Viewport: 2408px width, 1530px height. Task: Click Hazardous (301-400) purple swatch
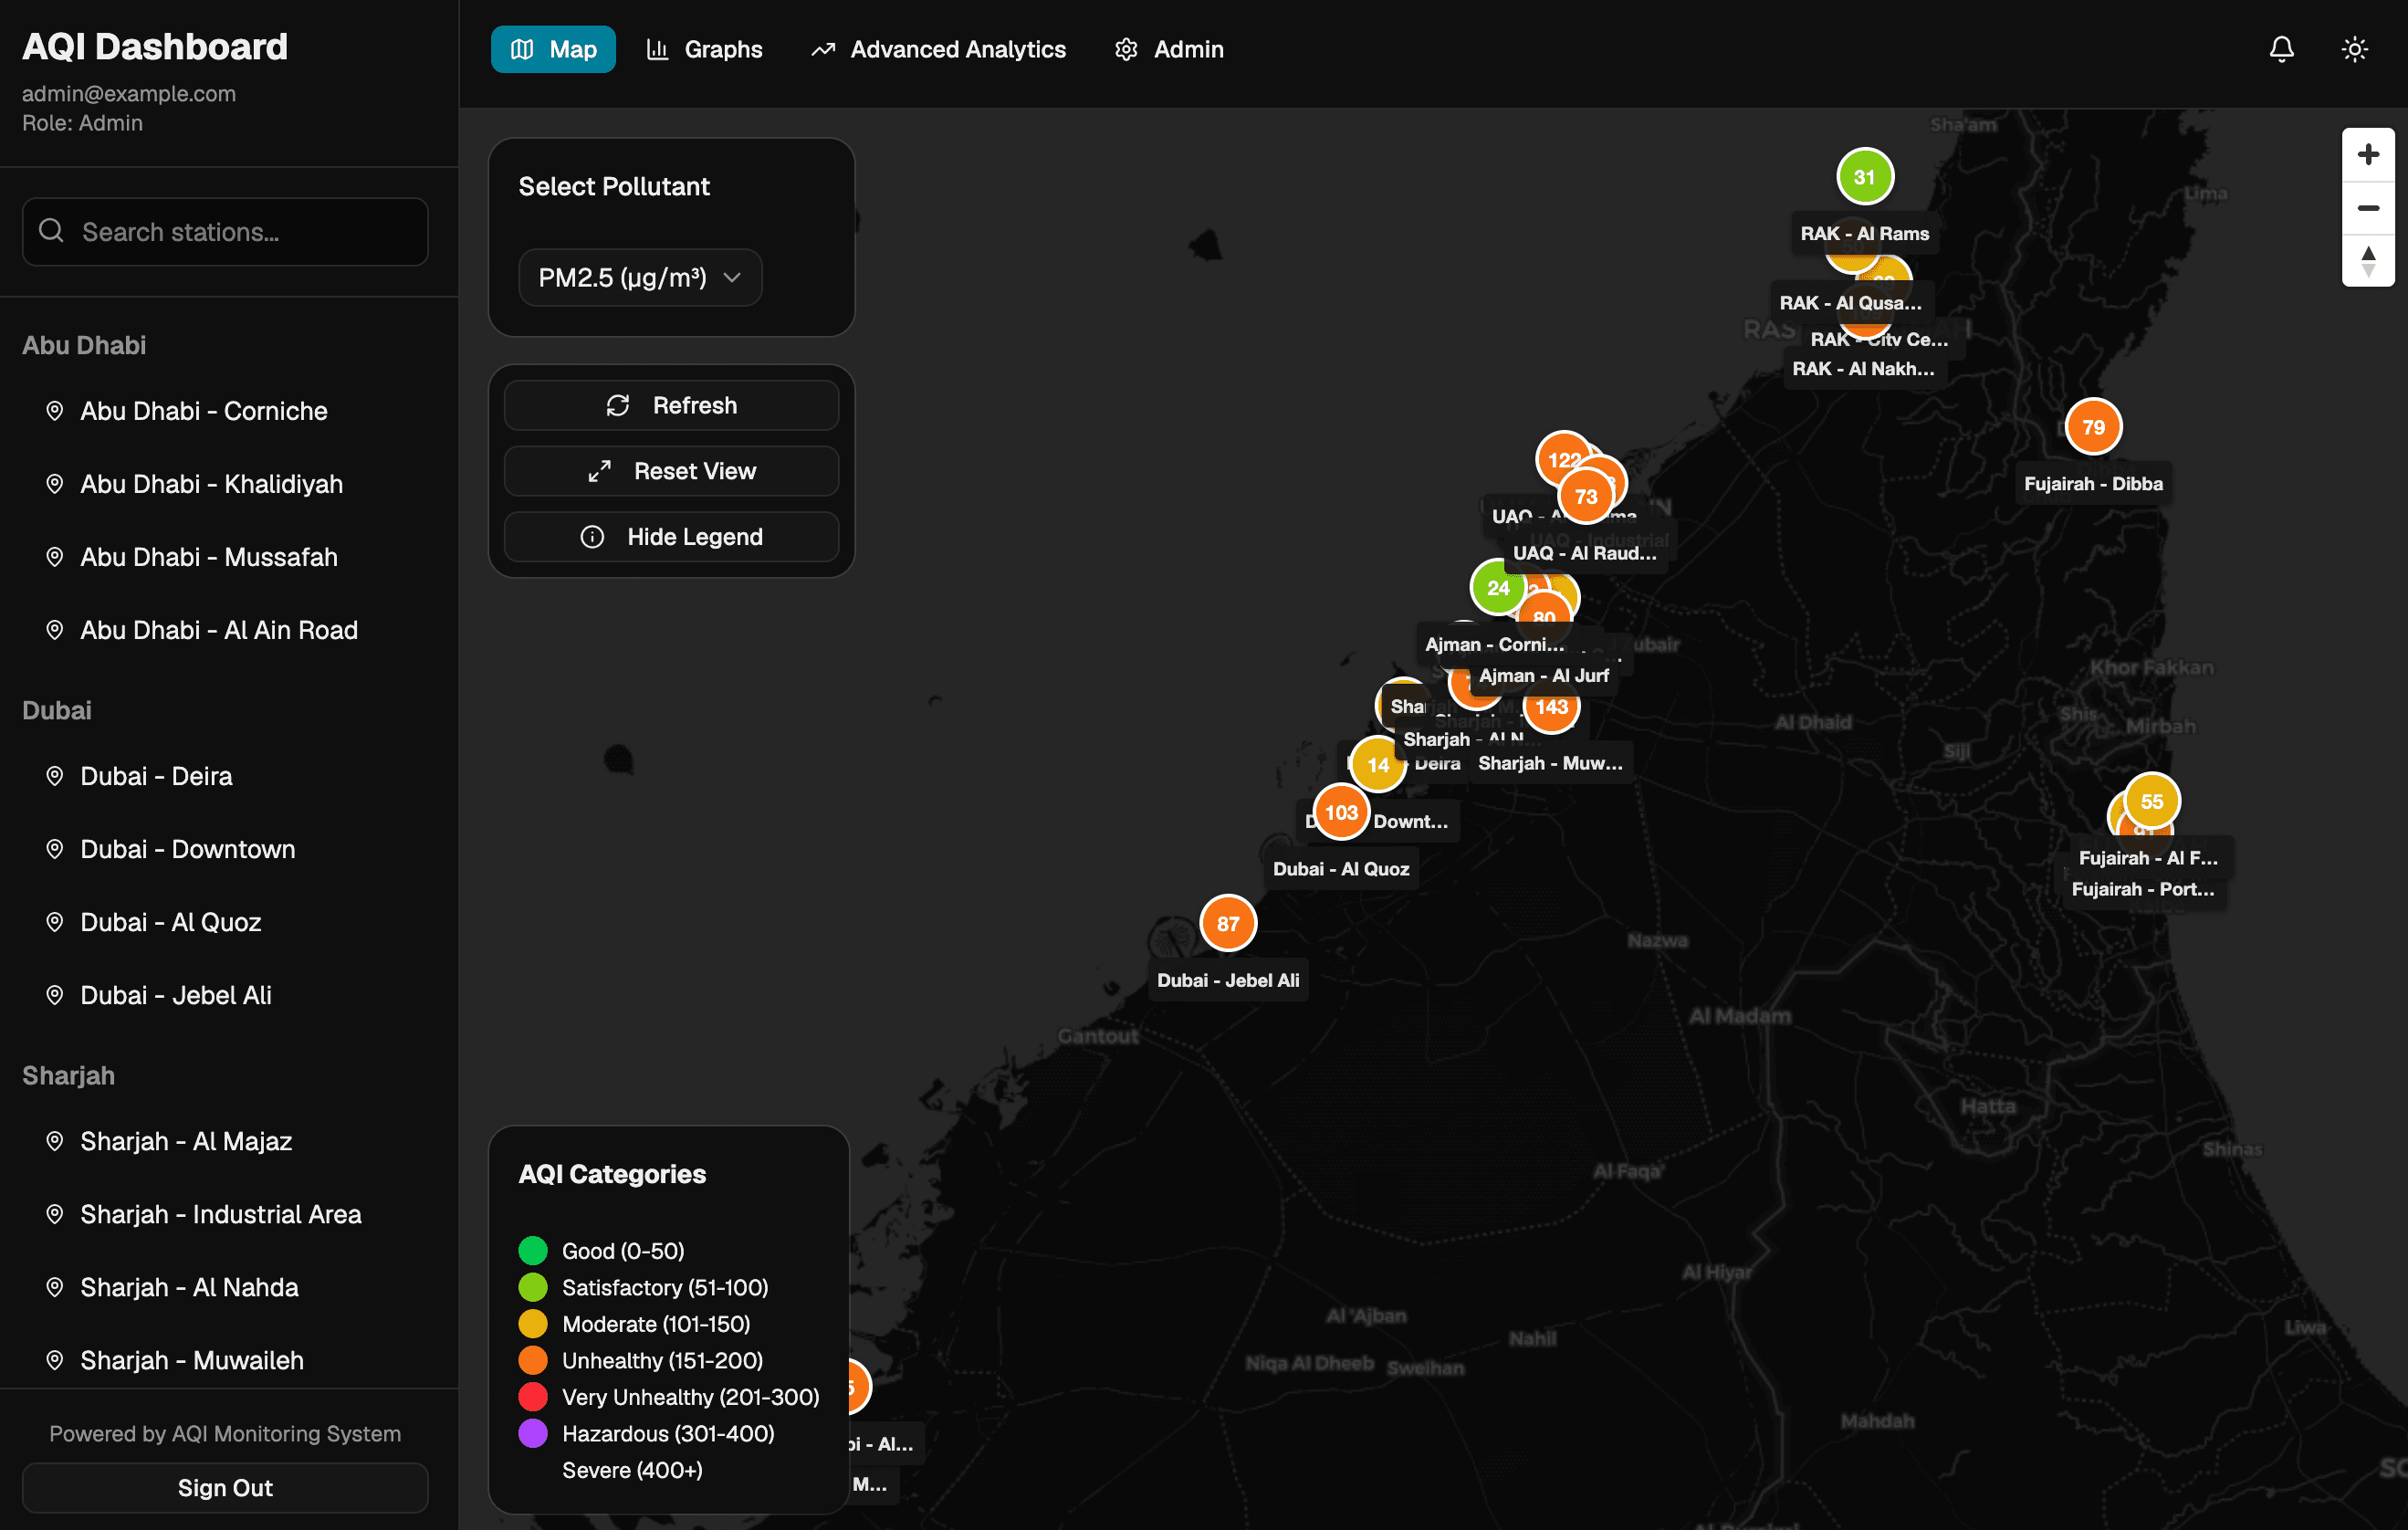(533, 1433)
